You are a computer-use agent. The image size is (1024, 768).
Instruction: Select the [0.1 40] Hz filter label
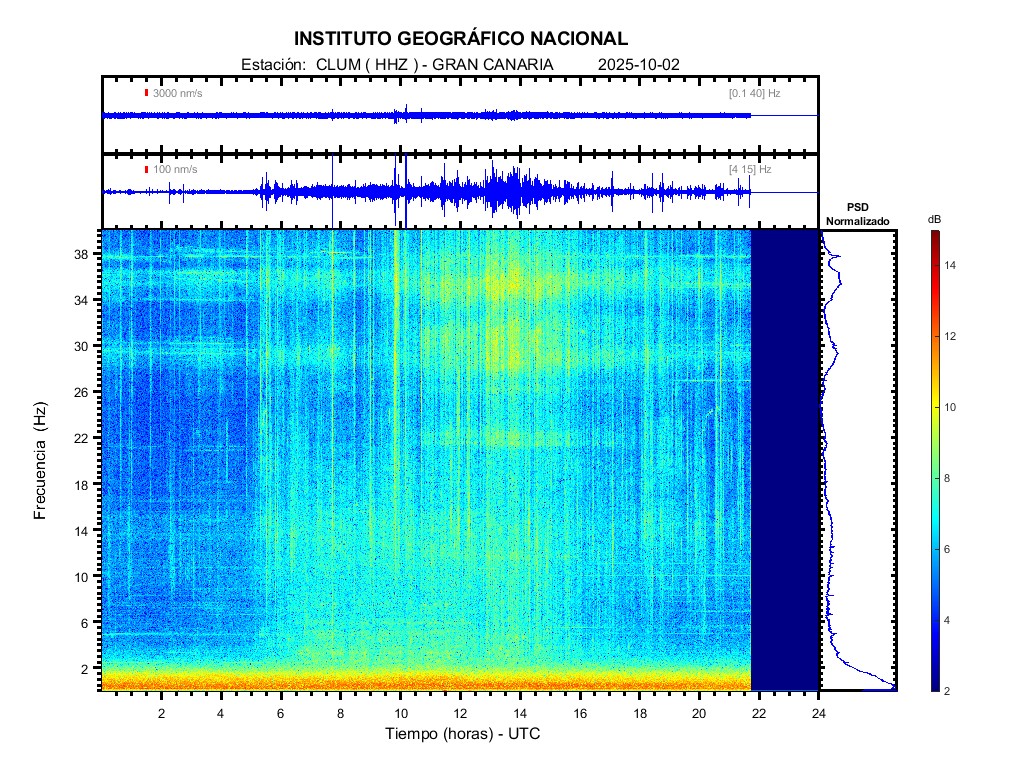pos(754,93)
